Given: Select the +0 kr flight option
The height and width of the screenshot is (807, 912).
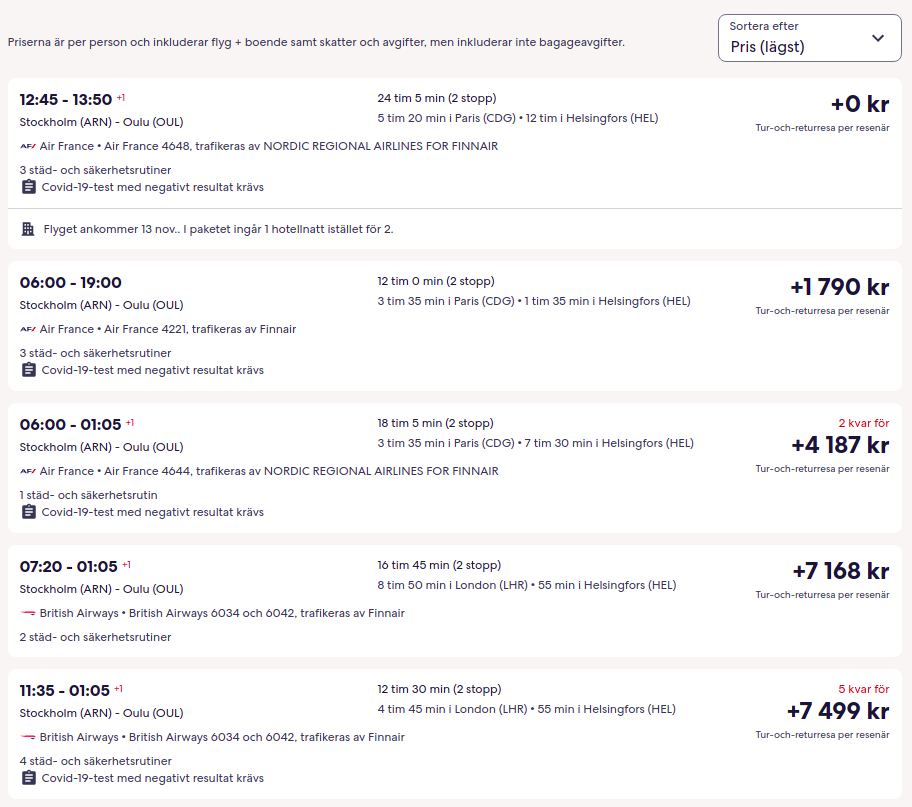Looking at the screenshot, I should pyautogui.click(x=859, y=104).
